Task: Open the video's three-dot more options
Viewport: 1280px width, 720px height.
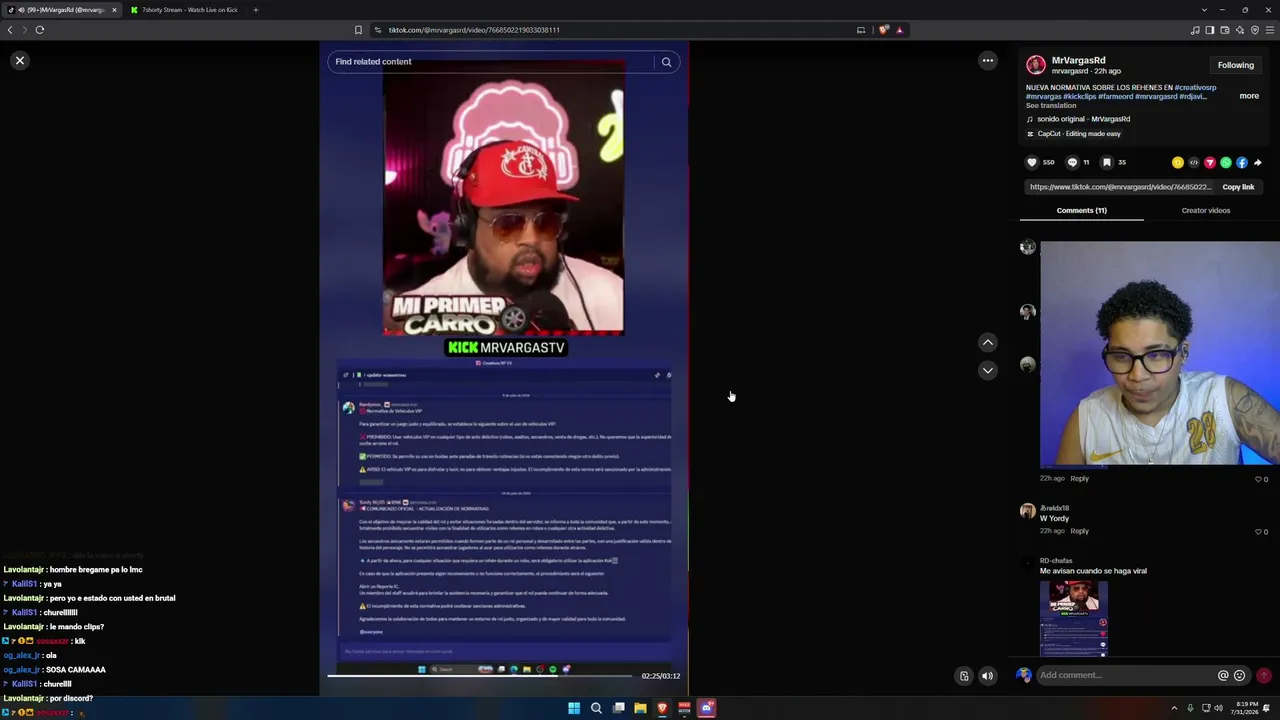Action: [988, 61]
